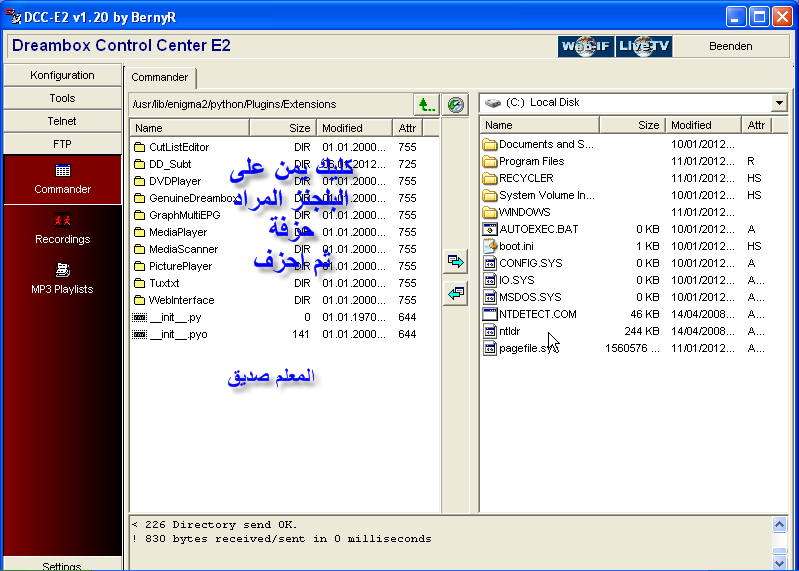
Task: Switch to the Commander tab
Action: coord(159,77)
